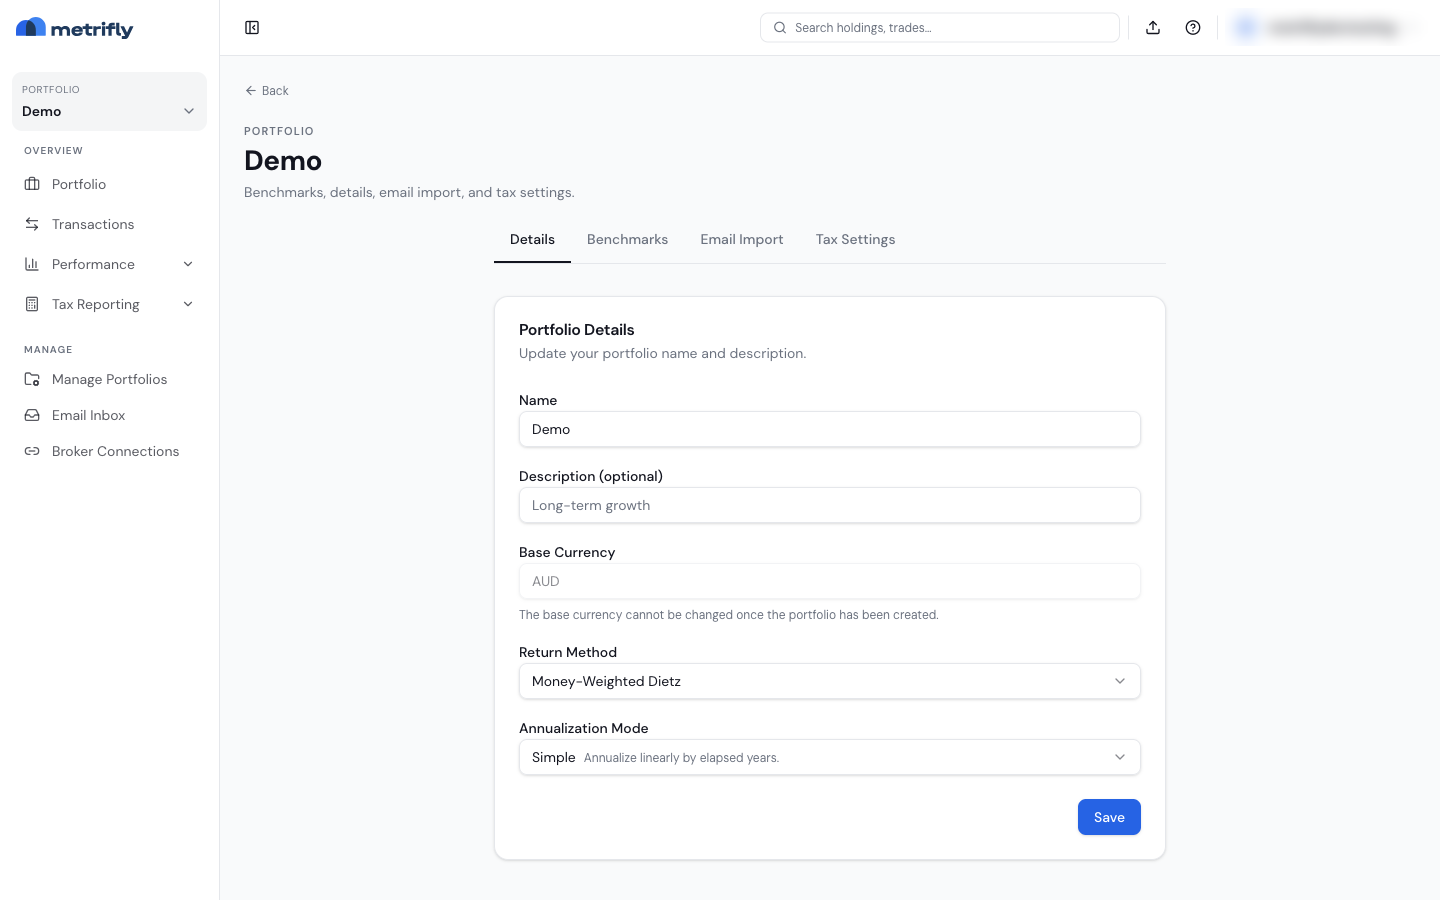Expand the Performance submenu chevron

pos(188,264)
